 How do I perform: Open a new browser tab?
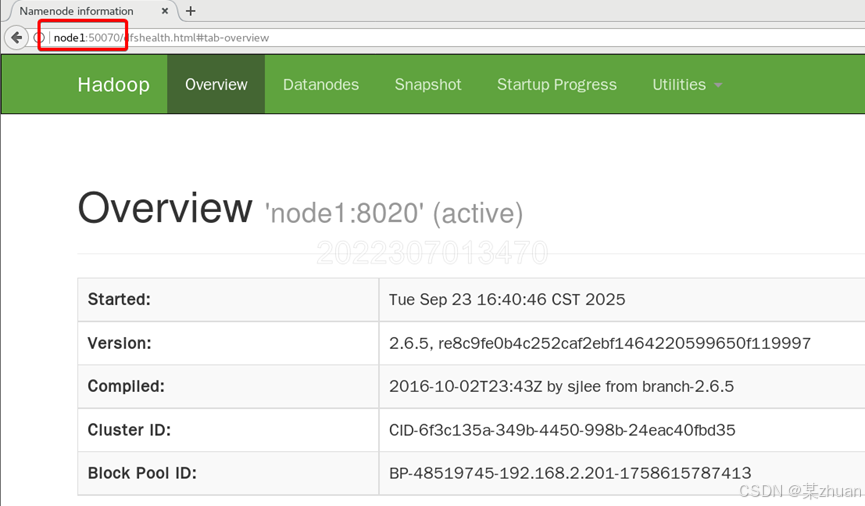[x=190, y=10]
